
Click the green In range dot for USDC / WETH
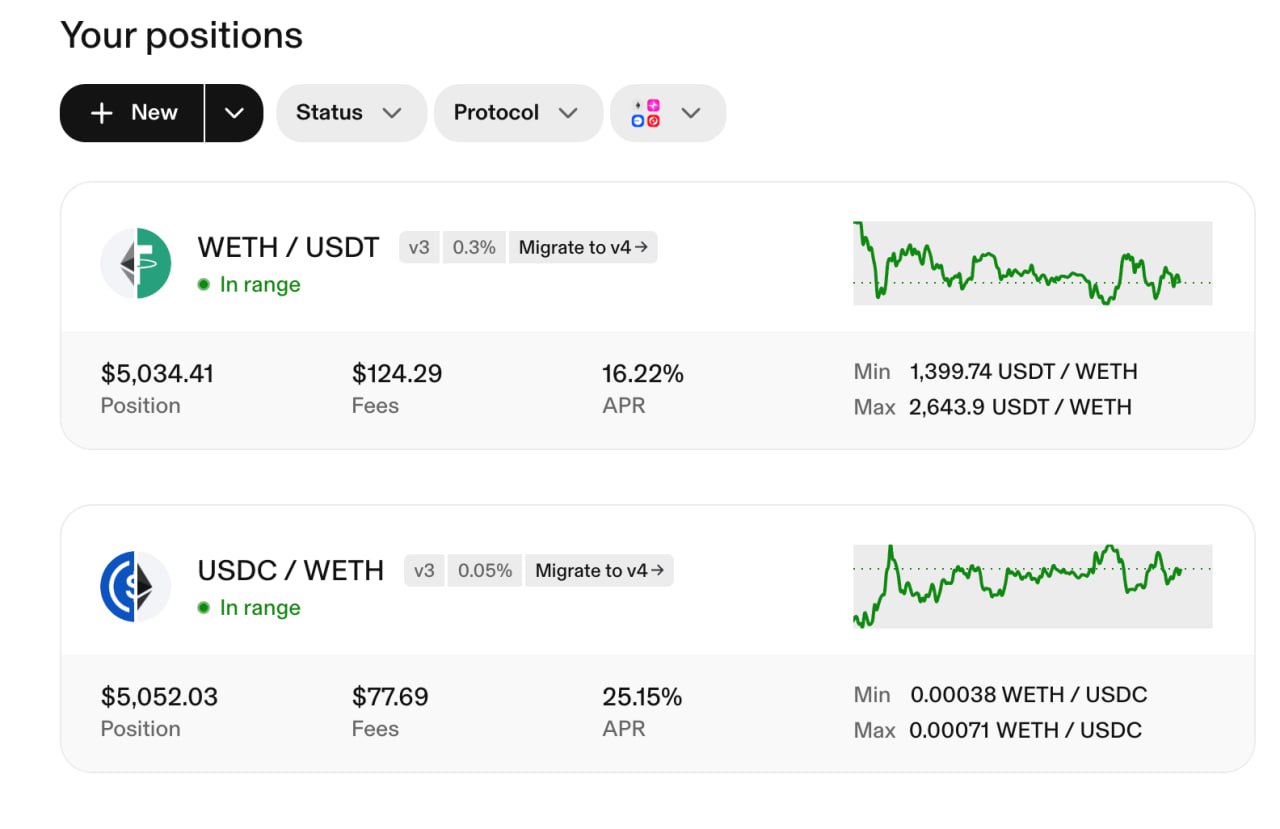tap(204, 608)
